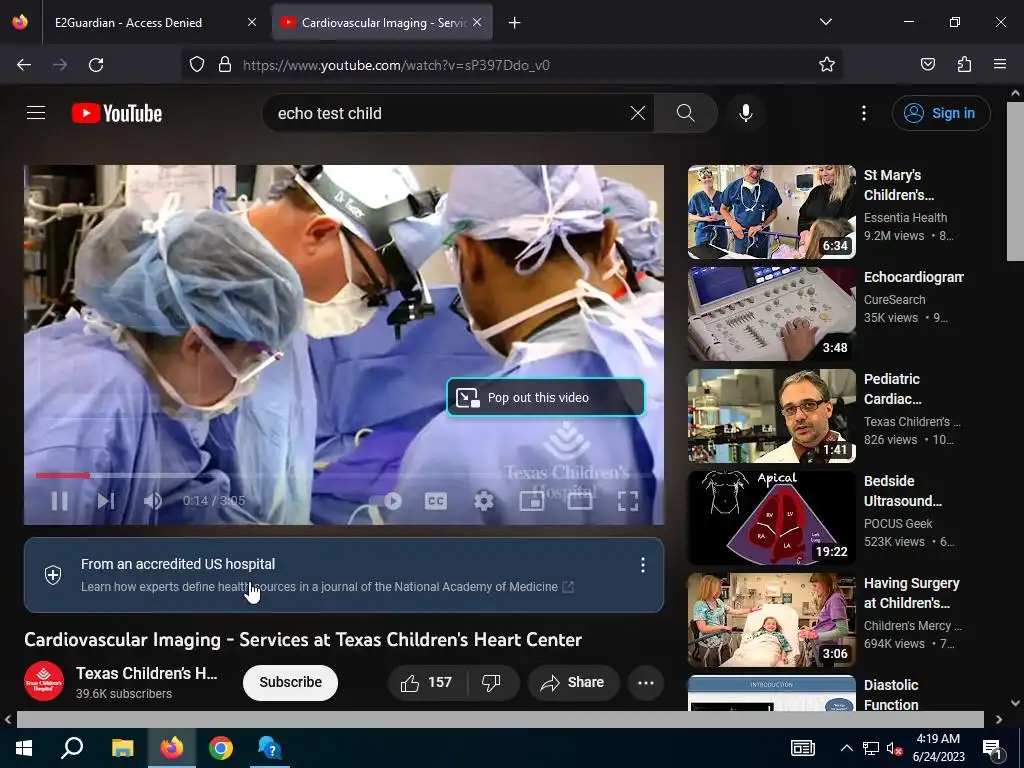1024x768 pixels.
Task: Mute the video volume speaker icon
Action: pyautogui.click(x=152, y=501)
